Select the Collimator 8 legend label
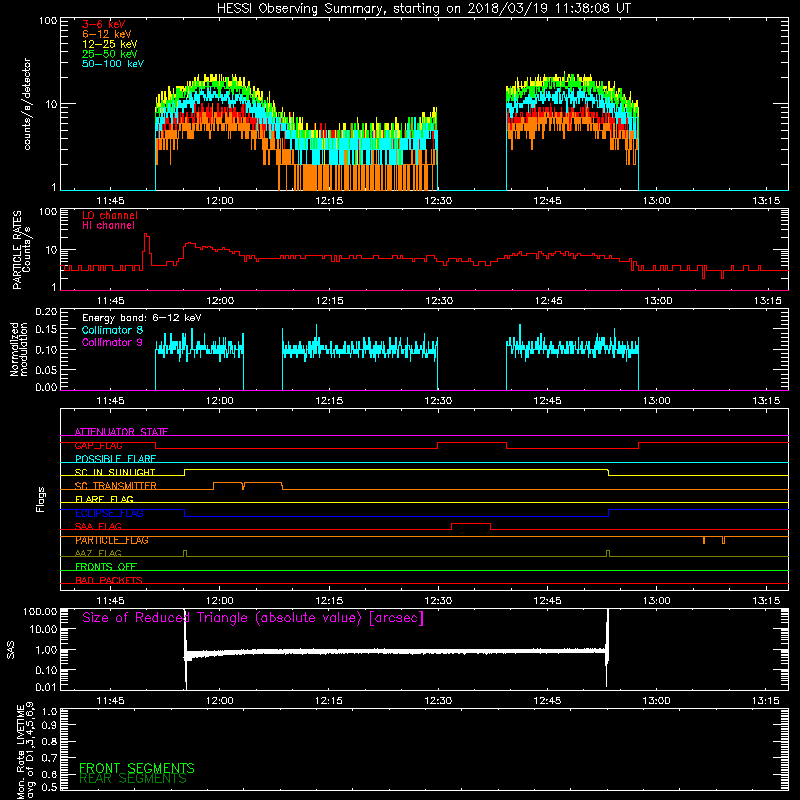The height and width of the screenshot is (800, 800). 112,330
